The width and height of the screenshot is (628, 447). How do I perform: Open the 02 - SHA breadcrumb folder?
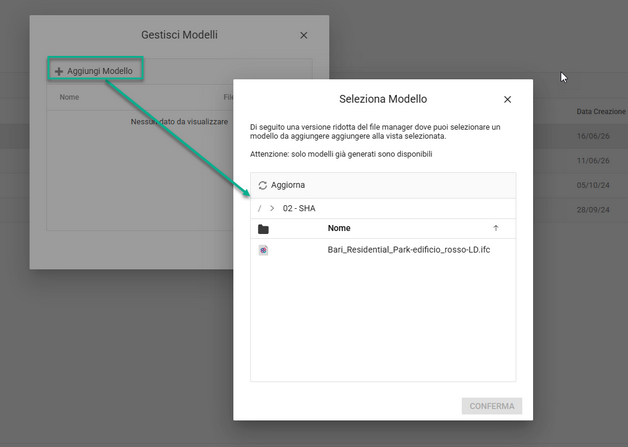click(299, 208)
